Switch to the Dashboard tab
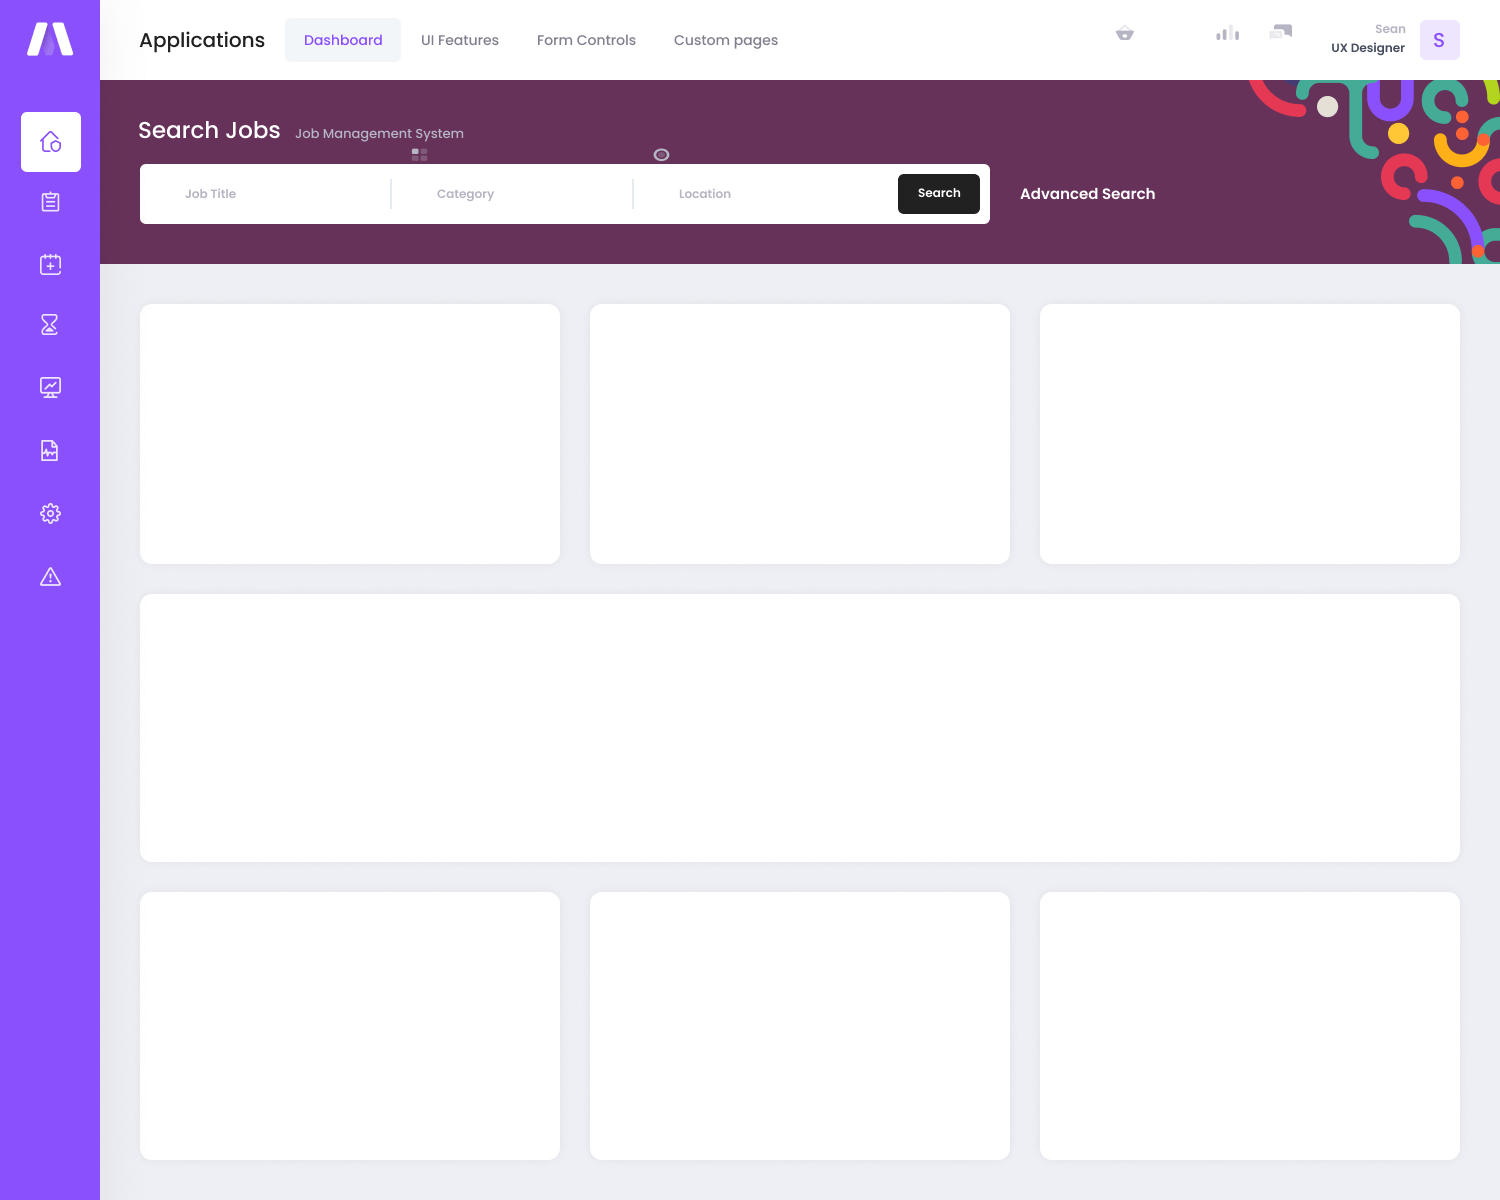The height and width of the screenshot is (1200, 1500). click(x=343, y=40)
